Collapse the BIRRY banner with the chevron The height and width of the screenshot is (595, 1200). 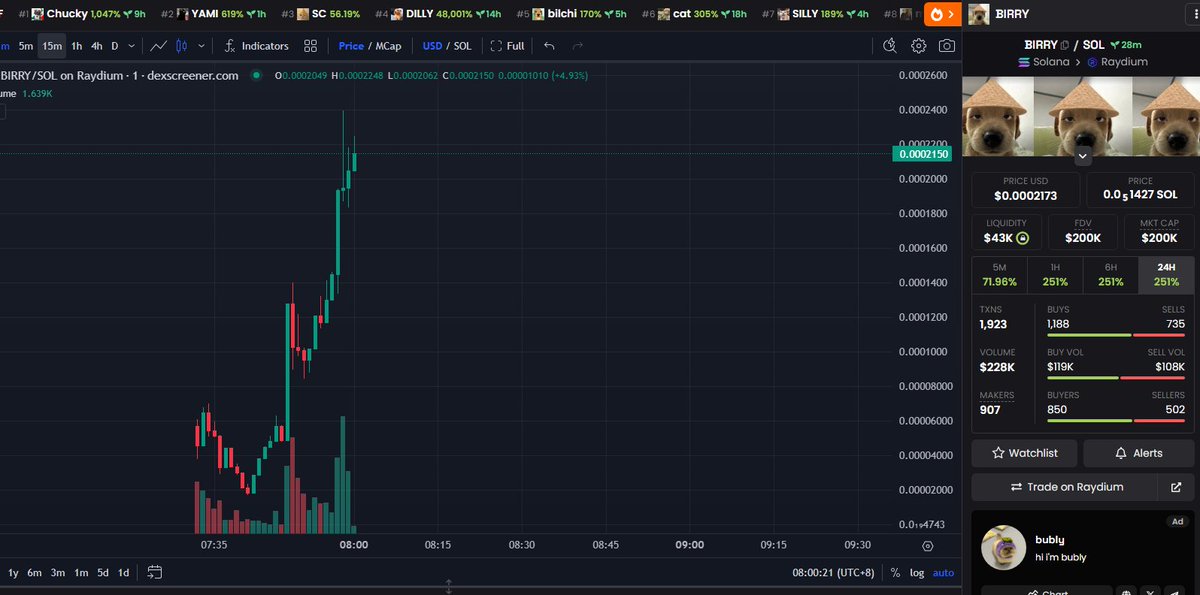pos(1082,156)
